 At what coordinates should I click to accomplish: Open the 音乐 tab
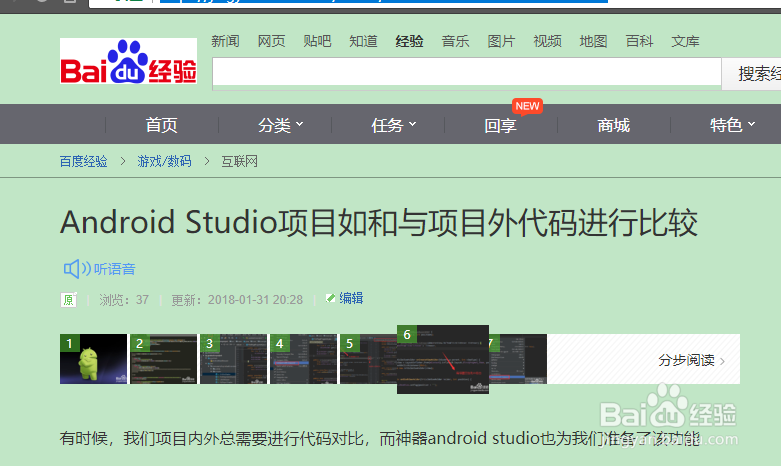(x=455, y=41)
